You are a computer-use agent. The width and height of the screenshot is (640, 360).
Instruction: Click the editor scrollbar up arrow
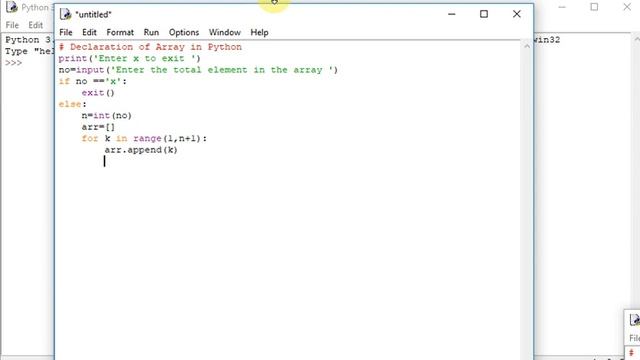[527, 47]
